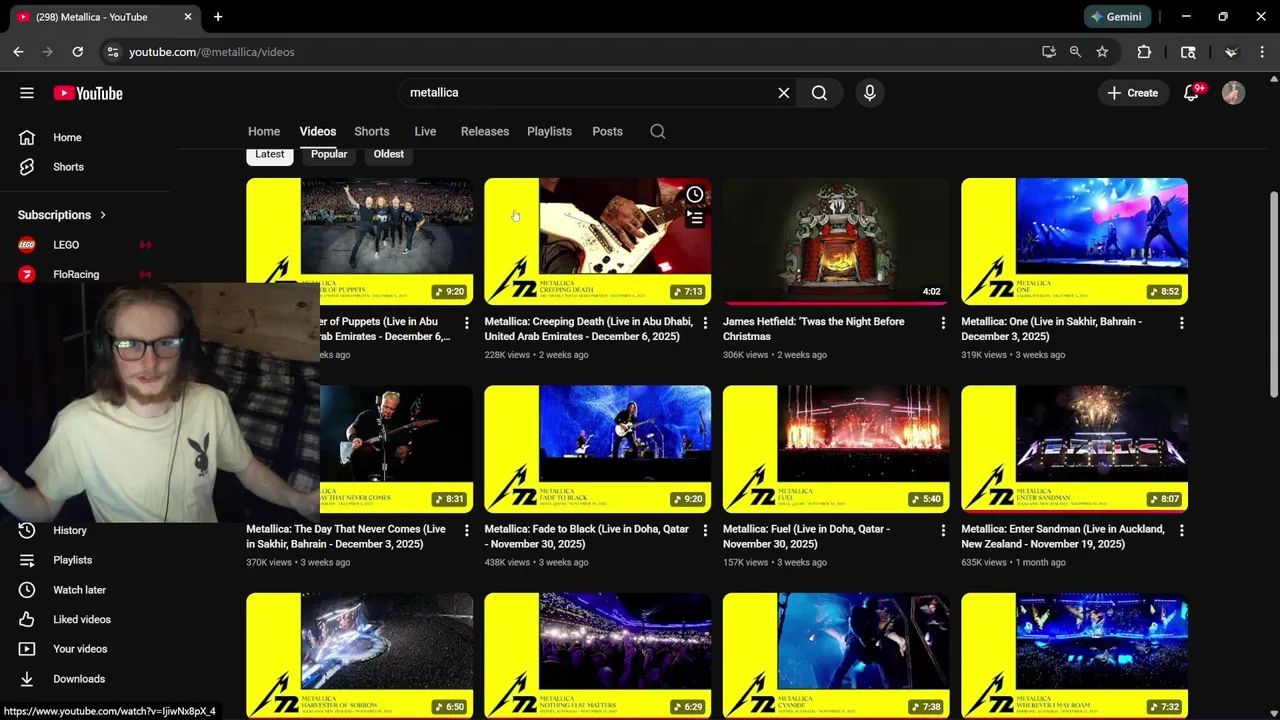Open the One Live in Sakhir thumbnail
Image resolution: width=1280 pixels, height=720 pixels.
pos(1075,241)
